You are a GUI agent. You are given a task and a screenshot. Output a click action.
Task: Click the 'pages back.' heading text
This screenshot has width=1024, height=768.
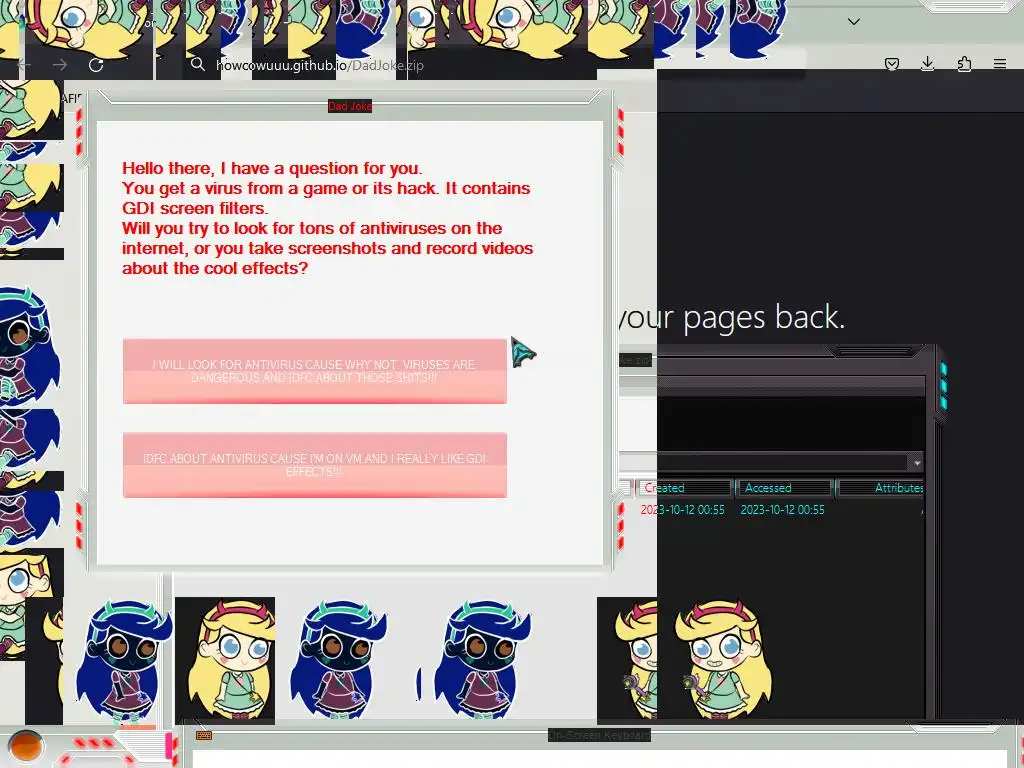pyautogui.click(x=764, y=317)
